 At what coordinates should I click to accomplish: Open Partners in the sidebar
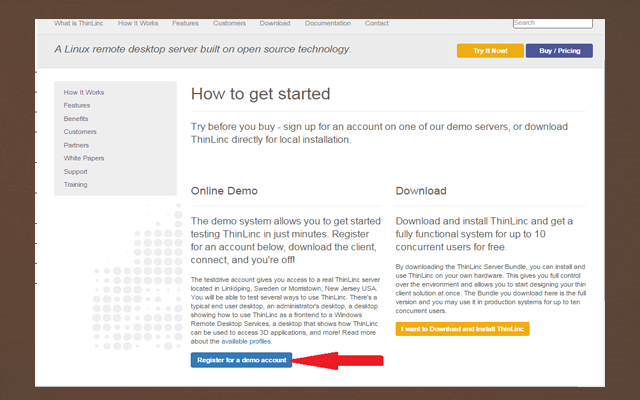(x=76, y=145)
